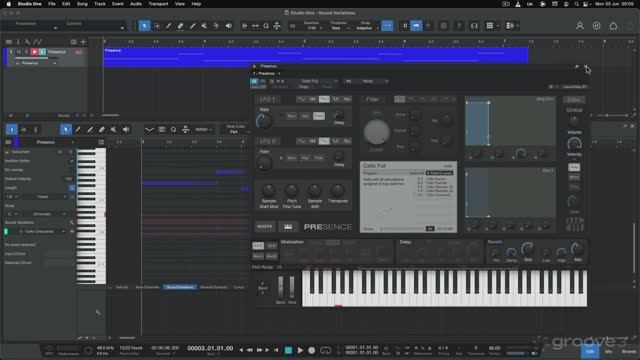Select the Eraser tool in top toolbar

point(180,26)
